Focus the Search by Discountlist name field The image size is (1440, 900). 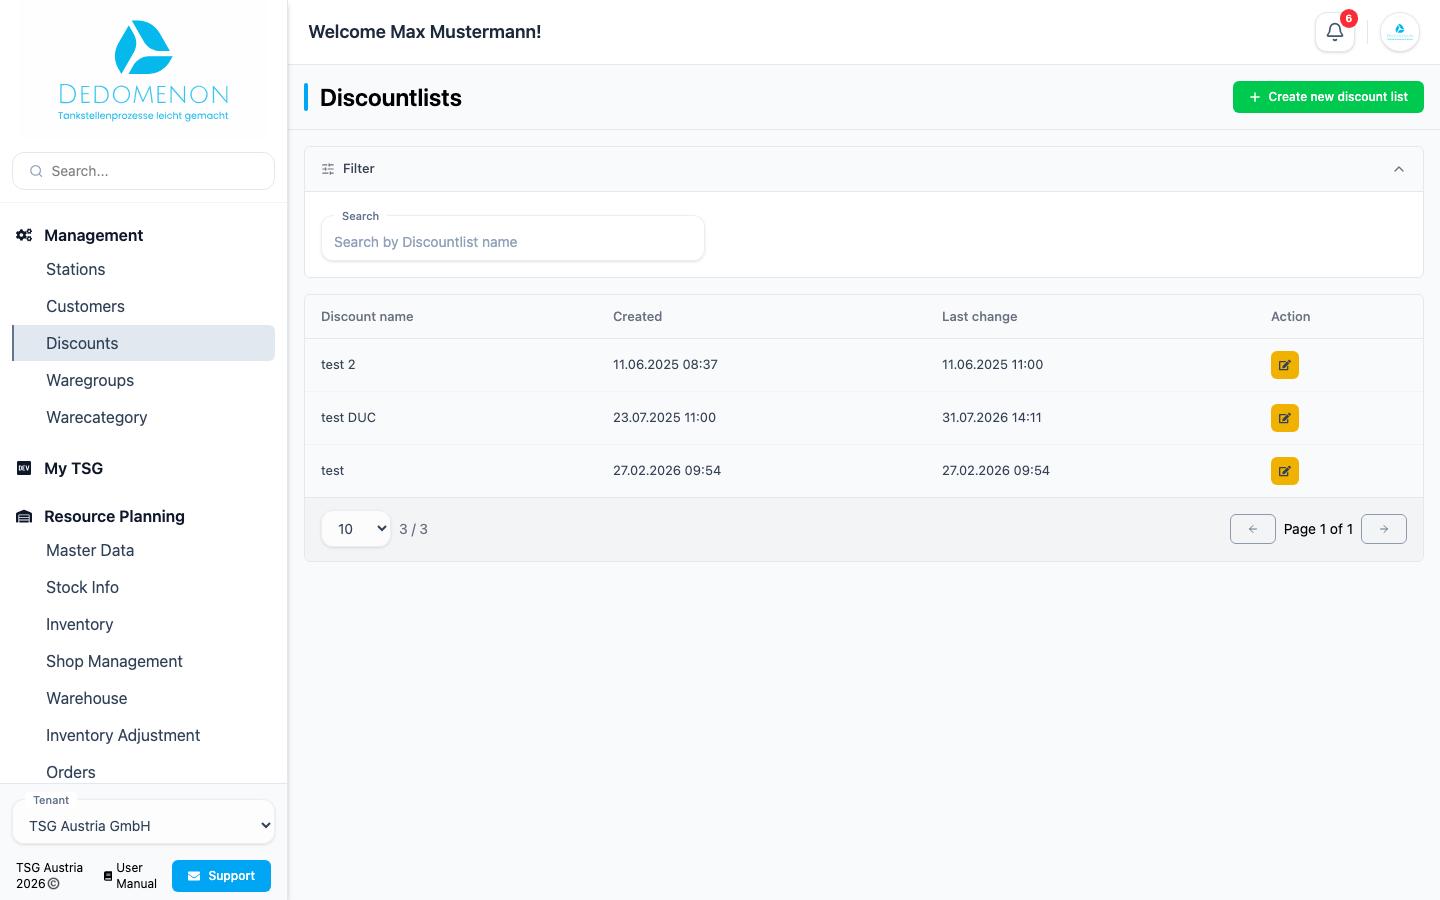coord(513,241)
